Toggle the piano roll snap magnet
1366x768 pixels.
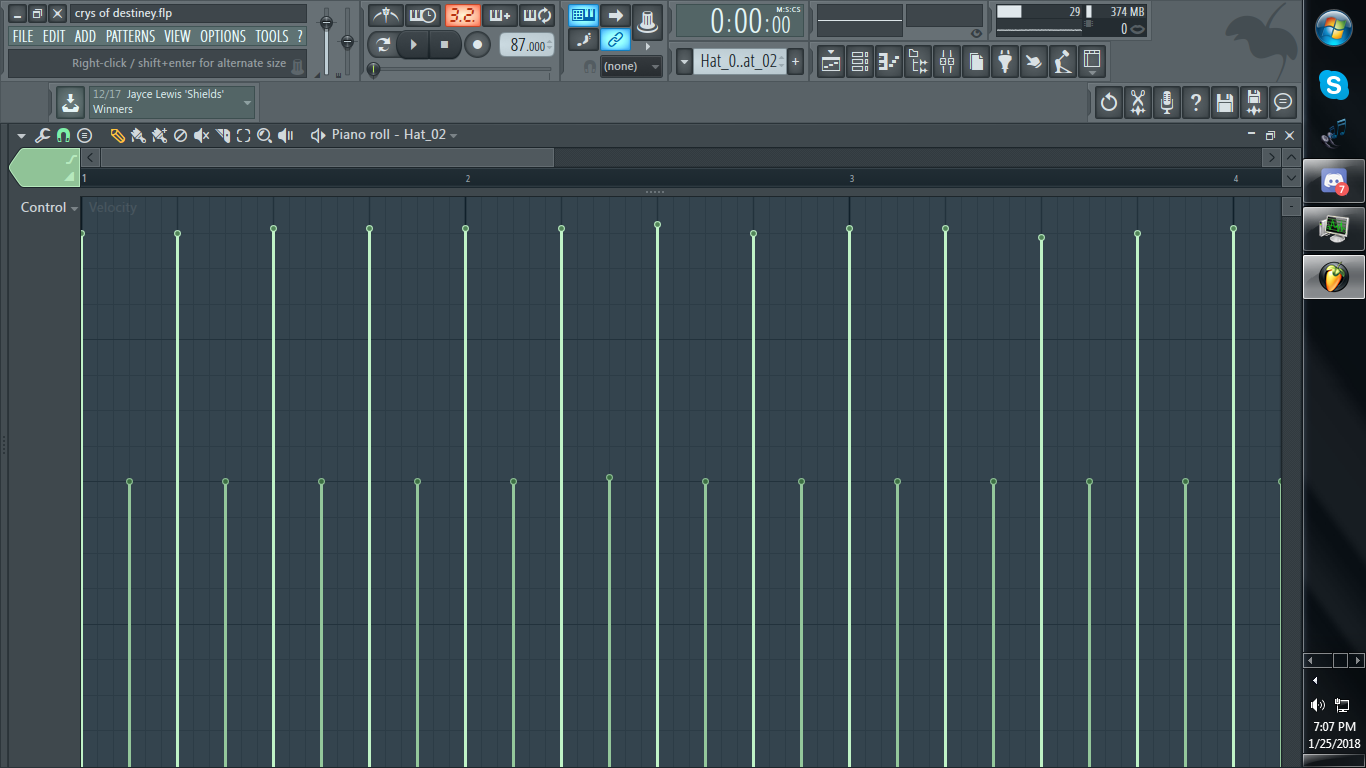coord(63,135)
